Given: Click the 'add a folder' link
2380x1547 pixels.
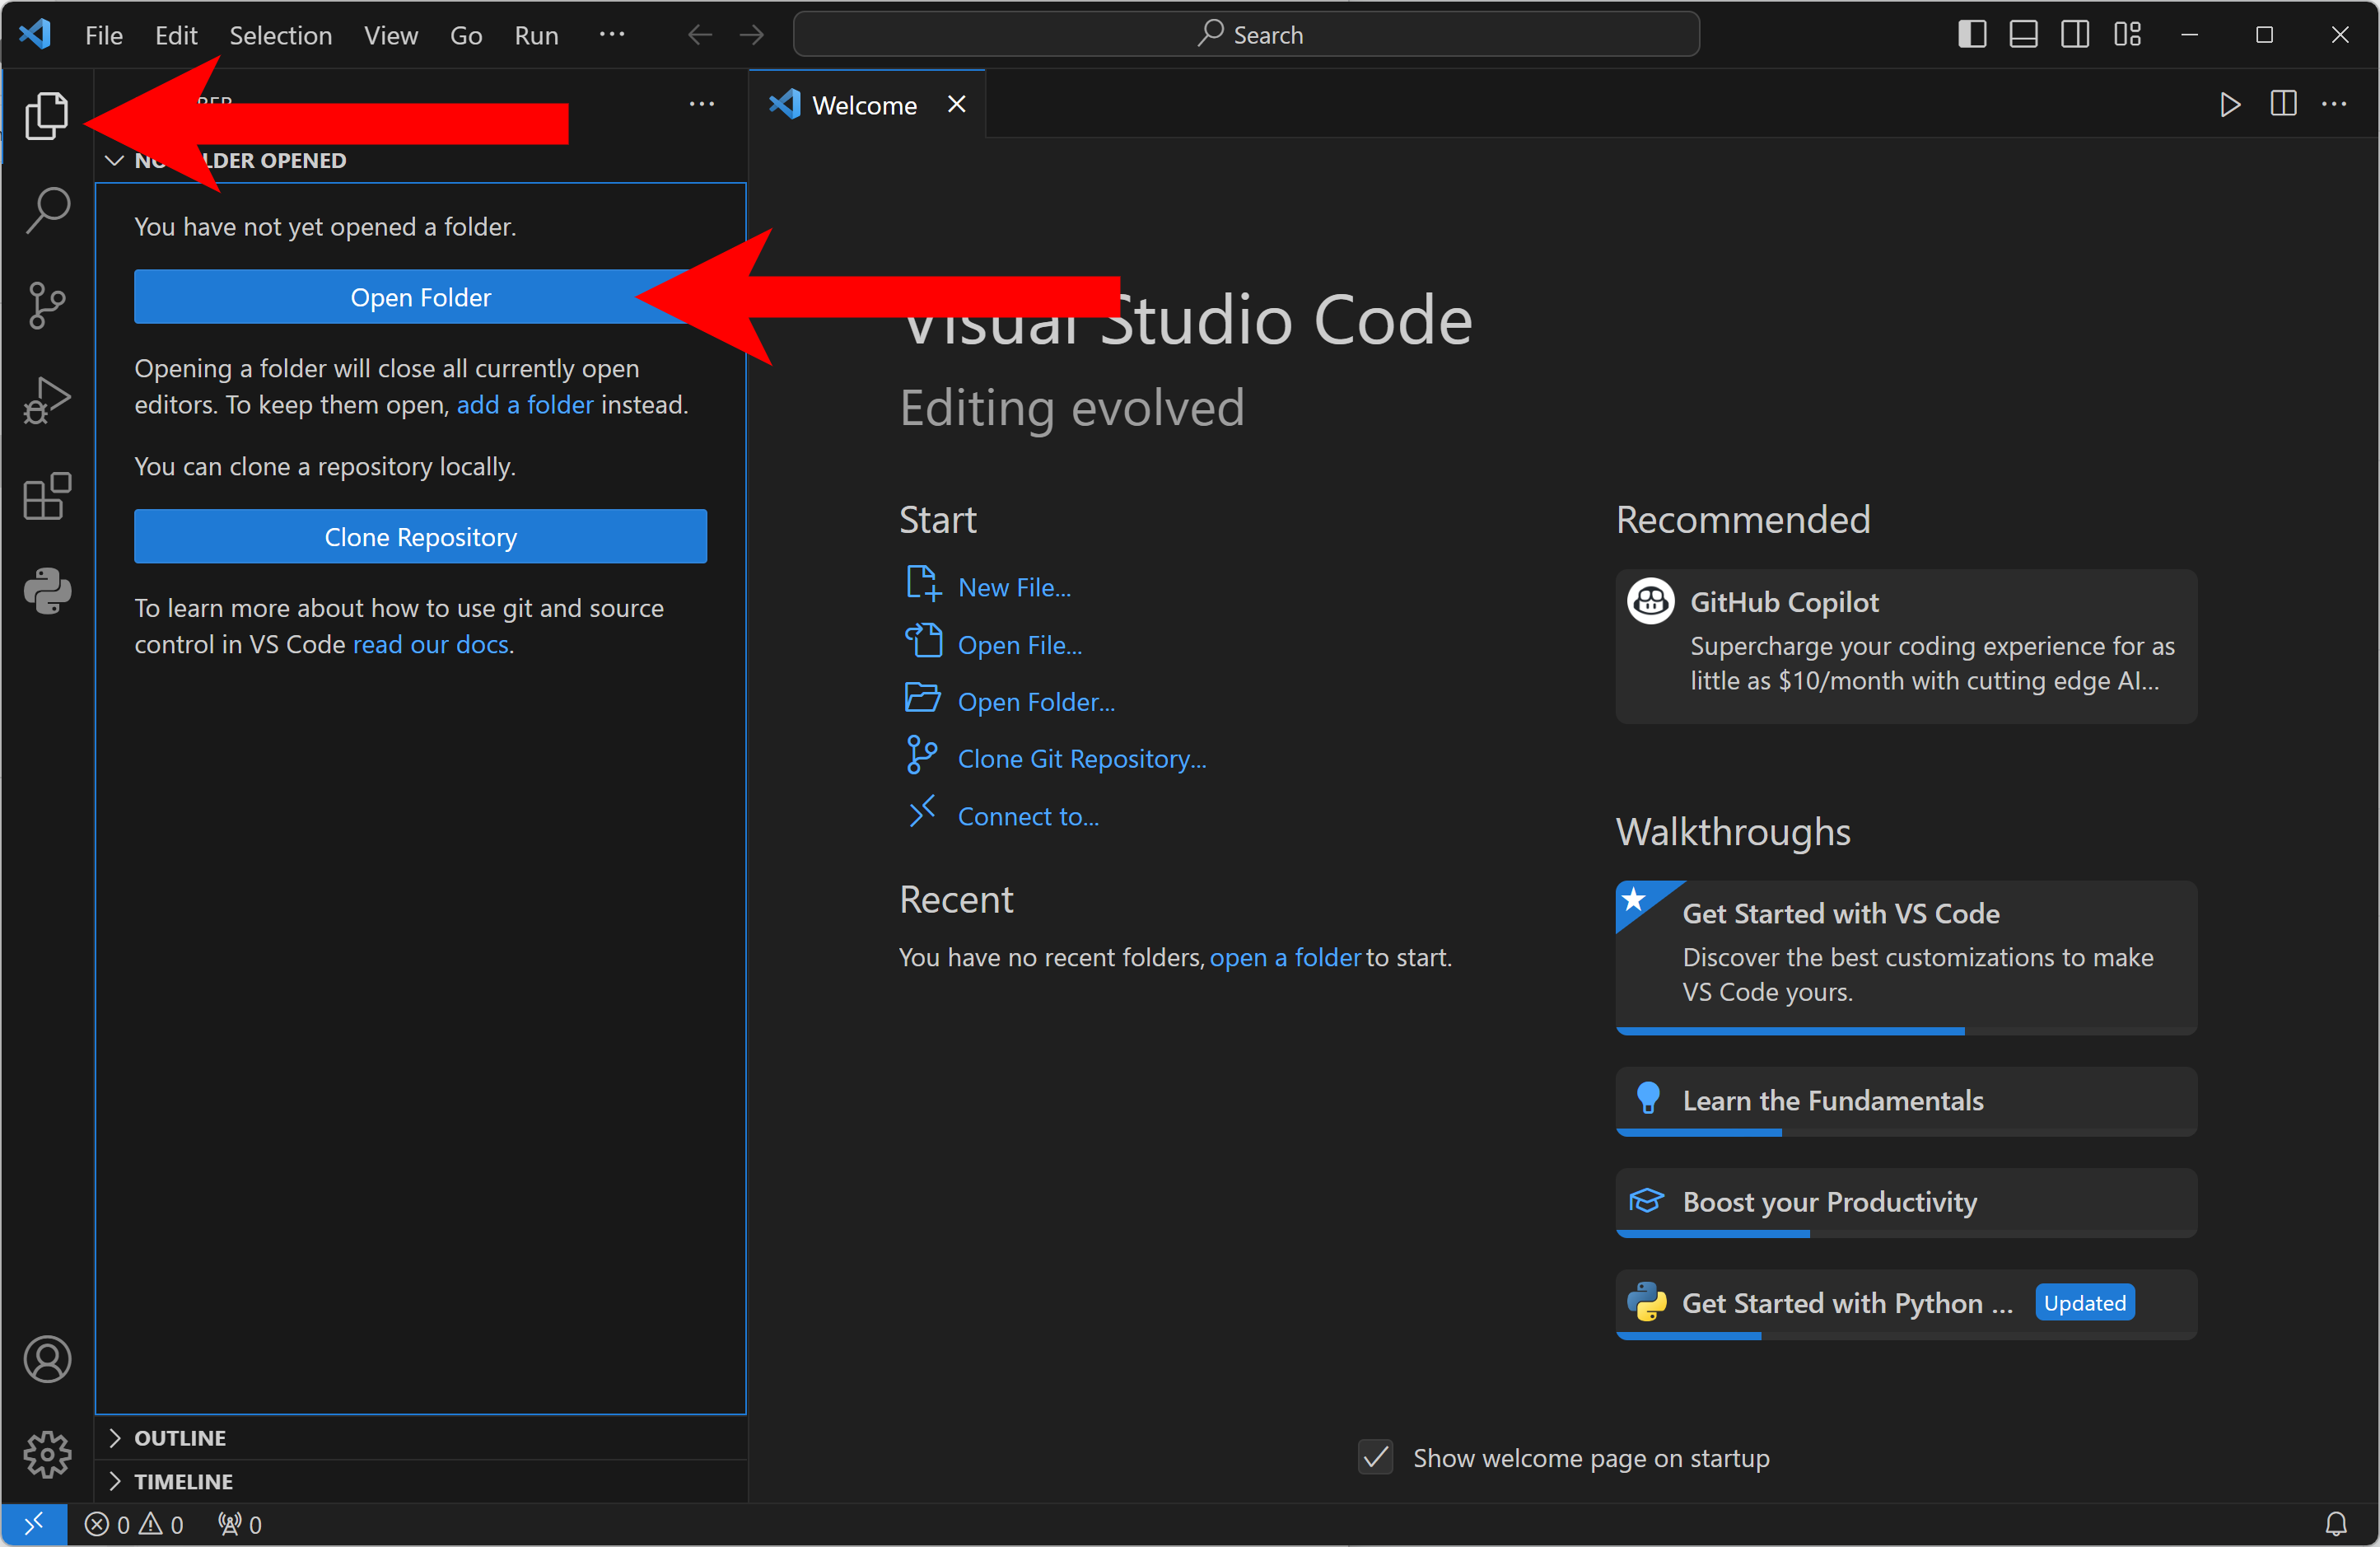Looking at the screenshot, I should (x=525, y=405).
